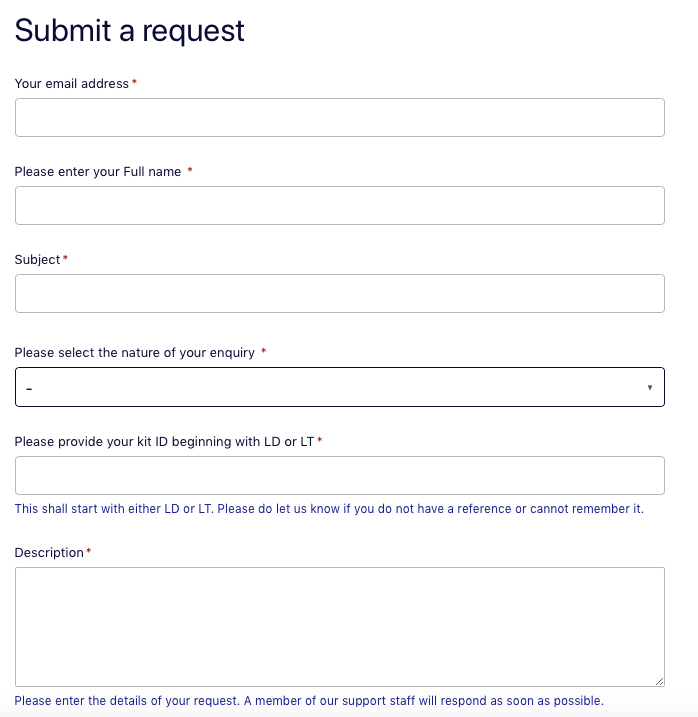Click the 'Submit a request' page heading

point(129,31)
